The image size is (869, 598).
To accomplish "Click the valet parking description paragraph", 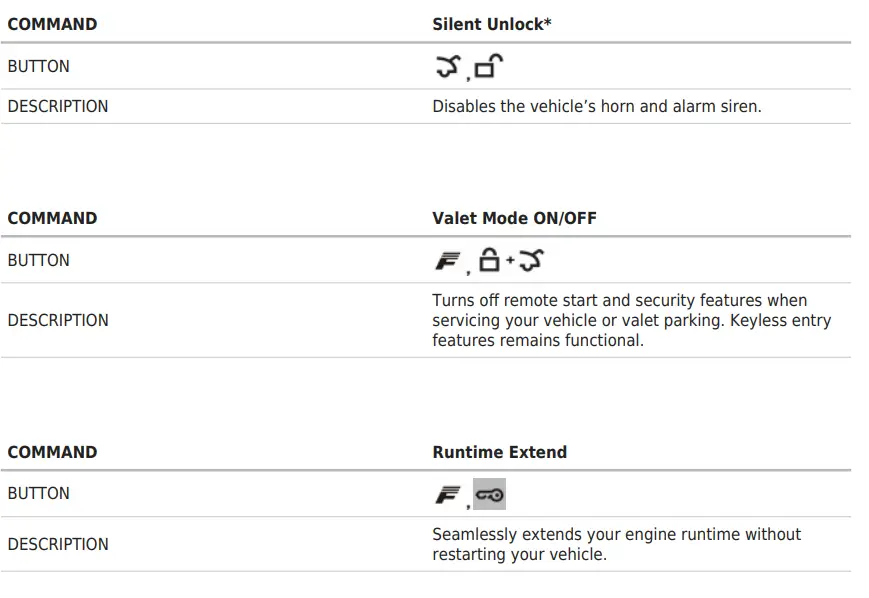I will click(x=631, y=320).
